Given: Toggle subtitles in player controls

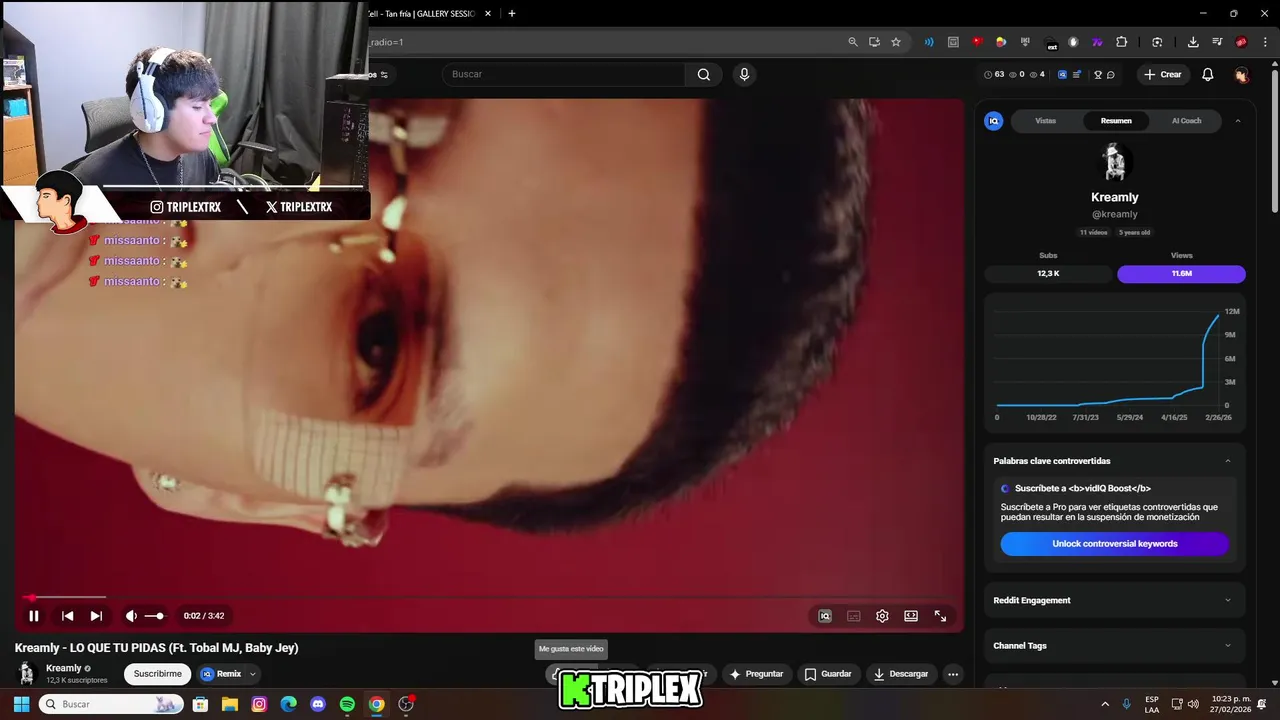Looking at the screenshot, I should click(x=854, y=616).
